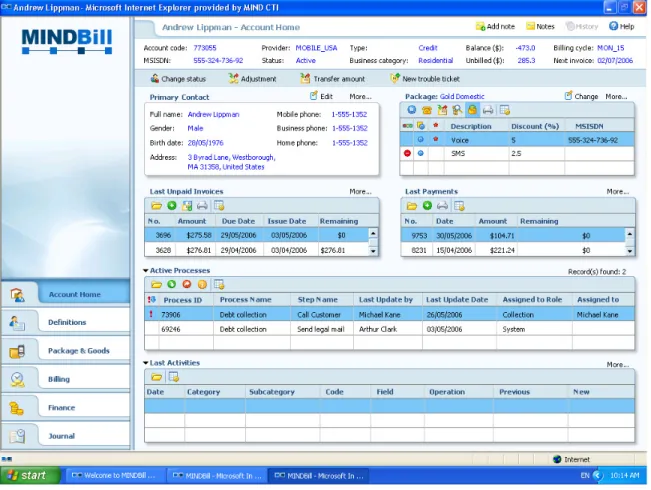Click the Journal sidebar icon

pyautogui.click(x=17, y=436)
